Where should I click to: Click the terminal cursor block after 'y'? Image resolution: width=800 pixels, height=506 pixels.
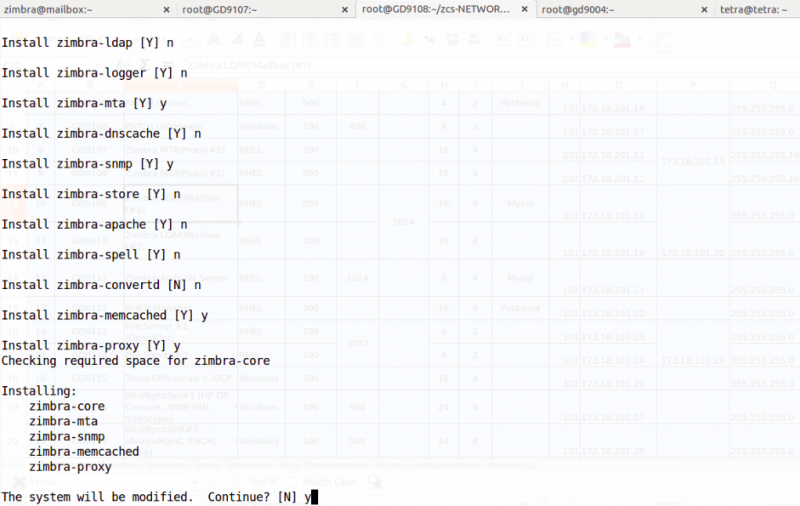(x=314, y=497)
